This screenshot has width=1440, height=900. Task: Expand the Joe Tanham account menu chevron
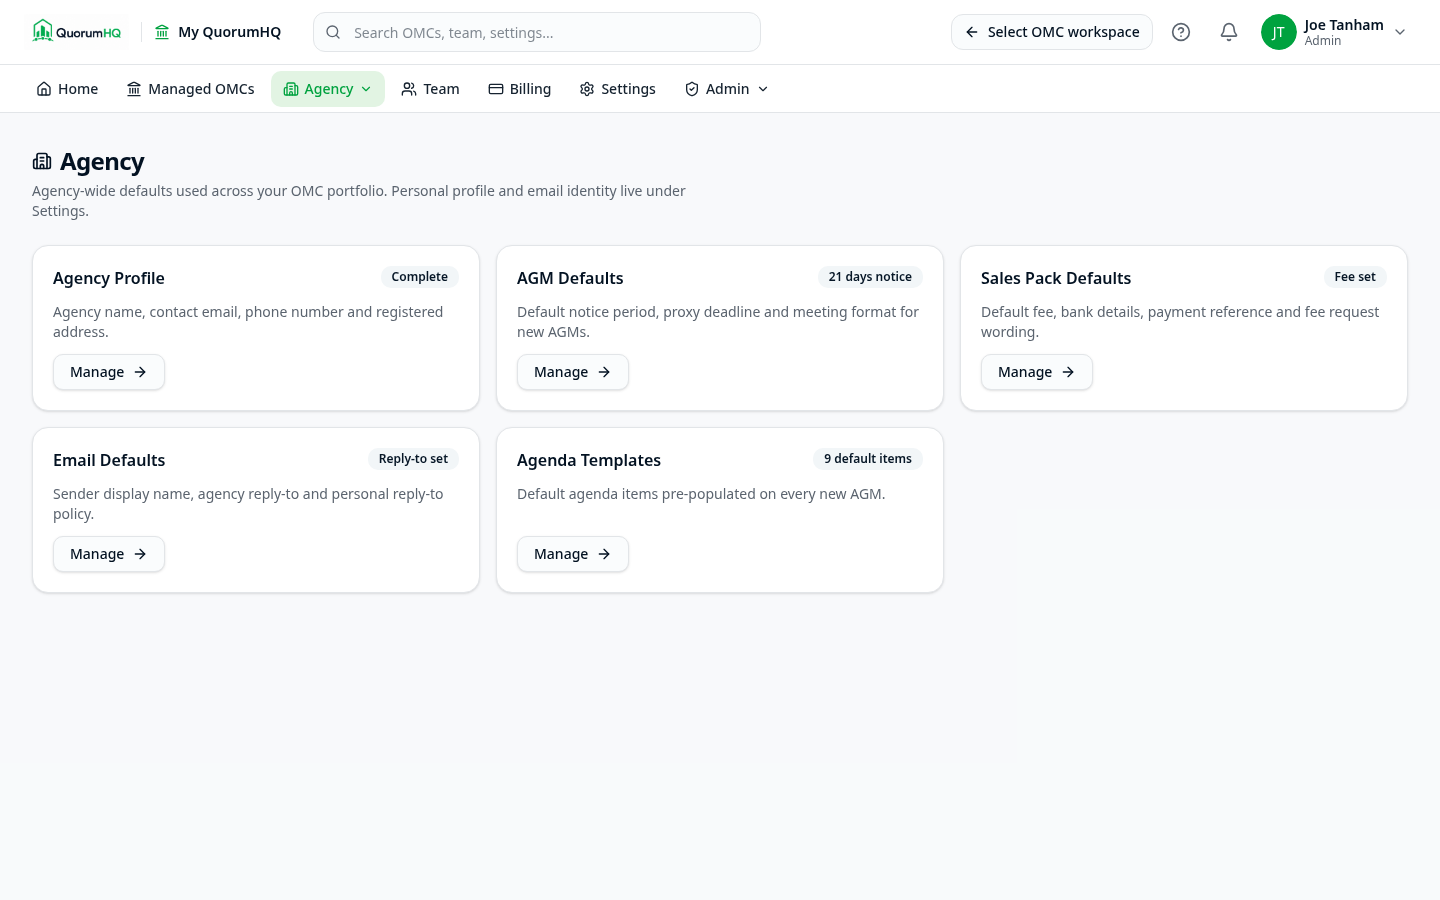tap(1400, 32)
